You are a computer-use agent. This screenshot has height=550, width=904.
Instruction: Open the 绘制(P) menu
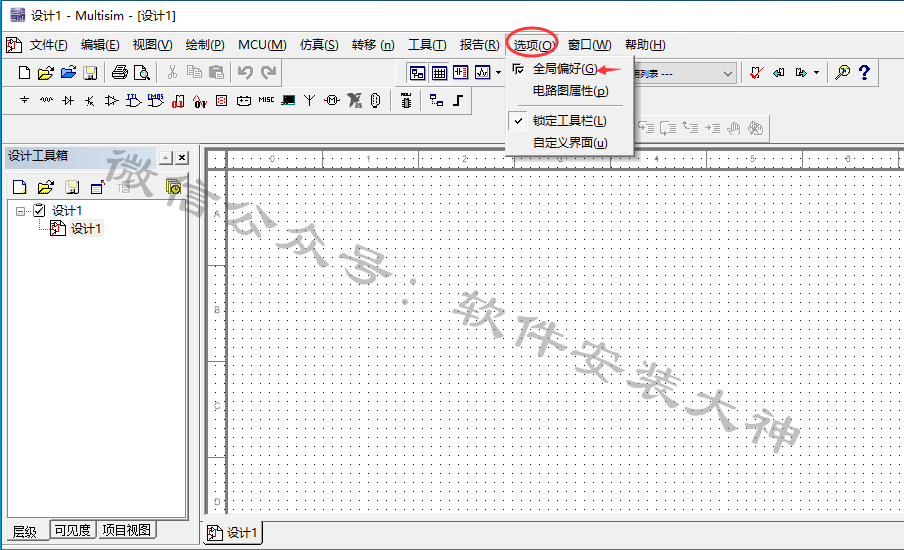(205, 45)
